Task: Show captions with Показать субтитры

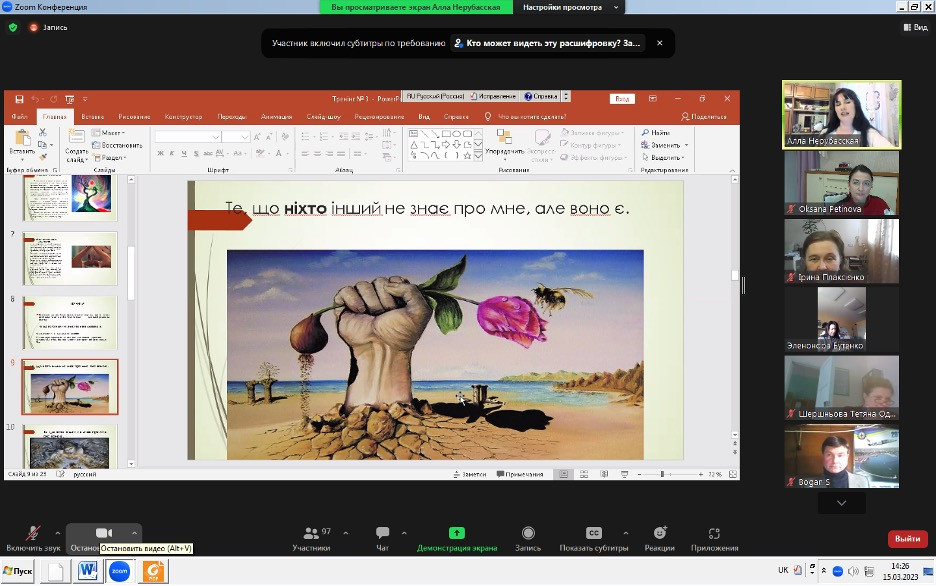Action: (x=593, y=539)
